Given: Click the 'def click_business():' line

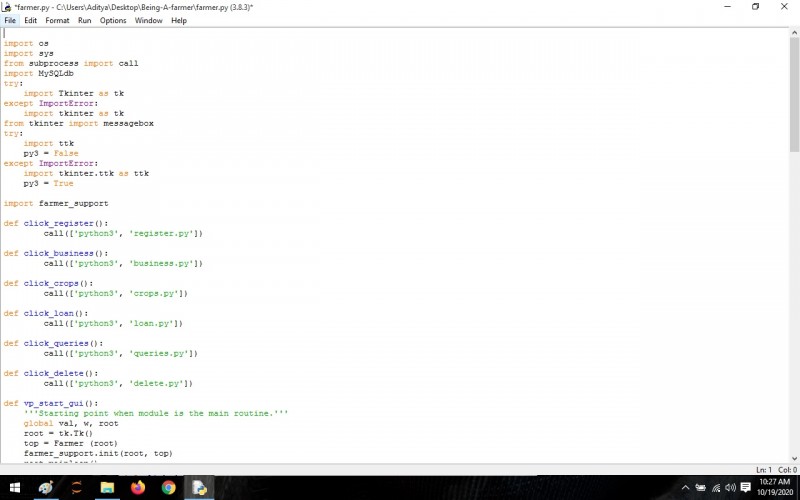Looking at the screenshot, I should click(56, 253).
